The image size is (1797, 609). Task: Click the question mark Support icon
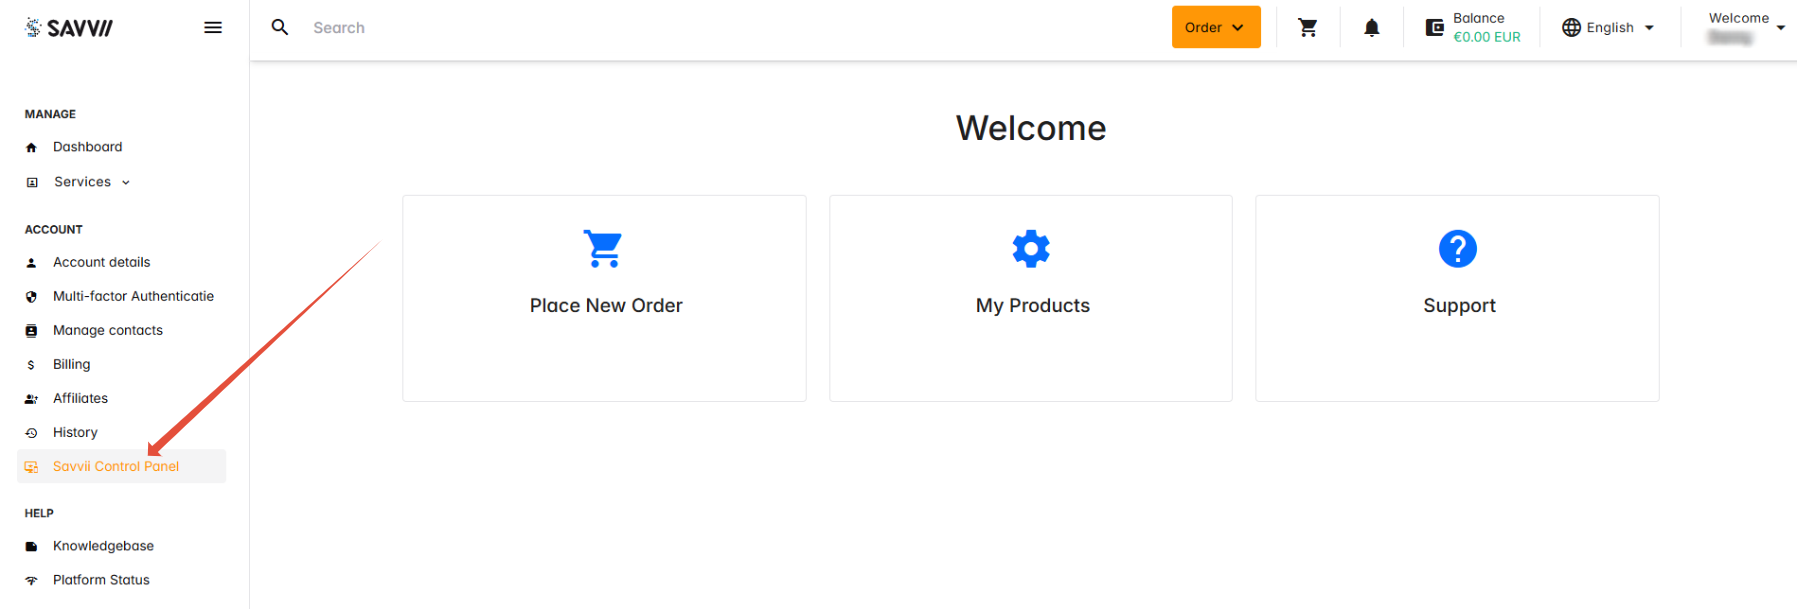click(1457, 248)
